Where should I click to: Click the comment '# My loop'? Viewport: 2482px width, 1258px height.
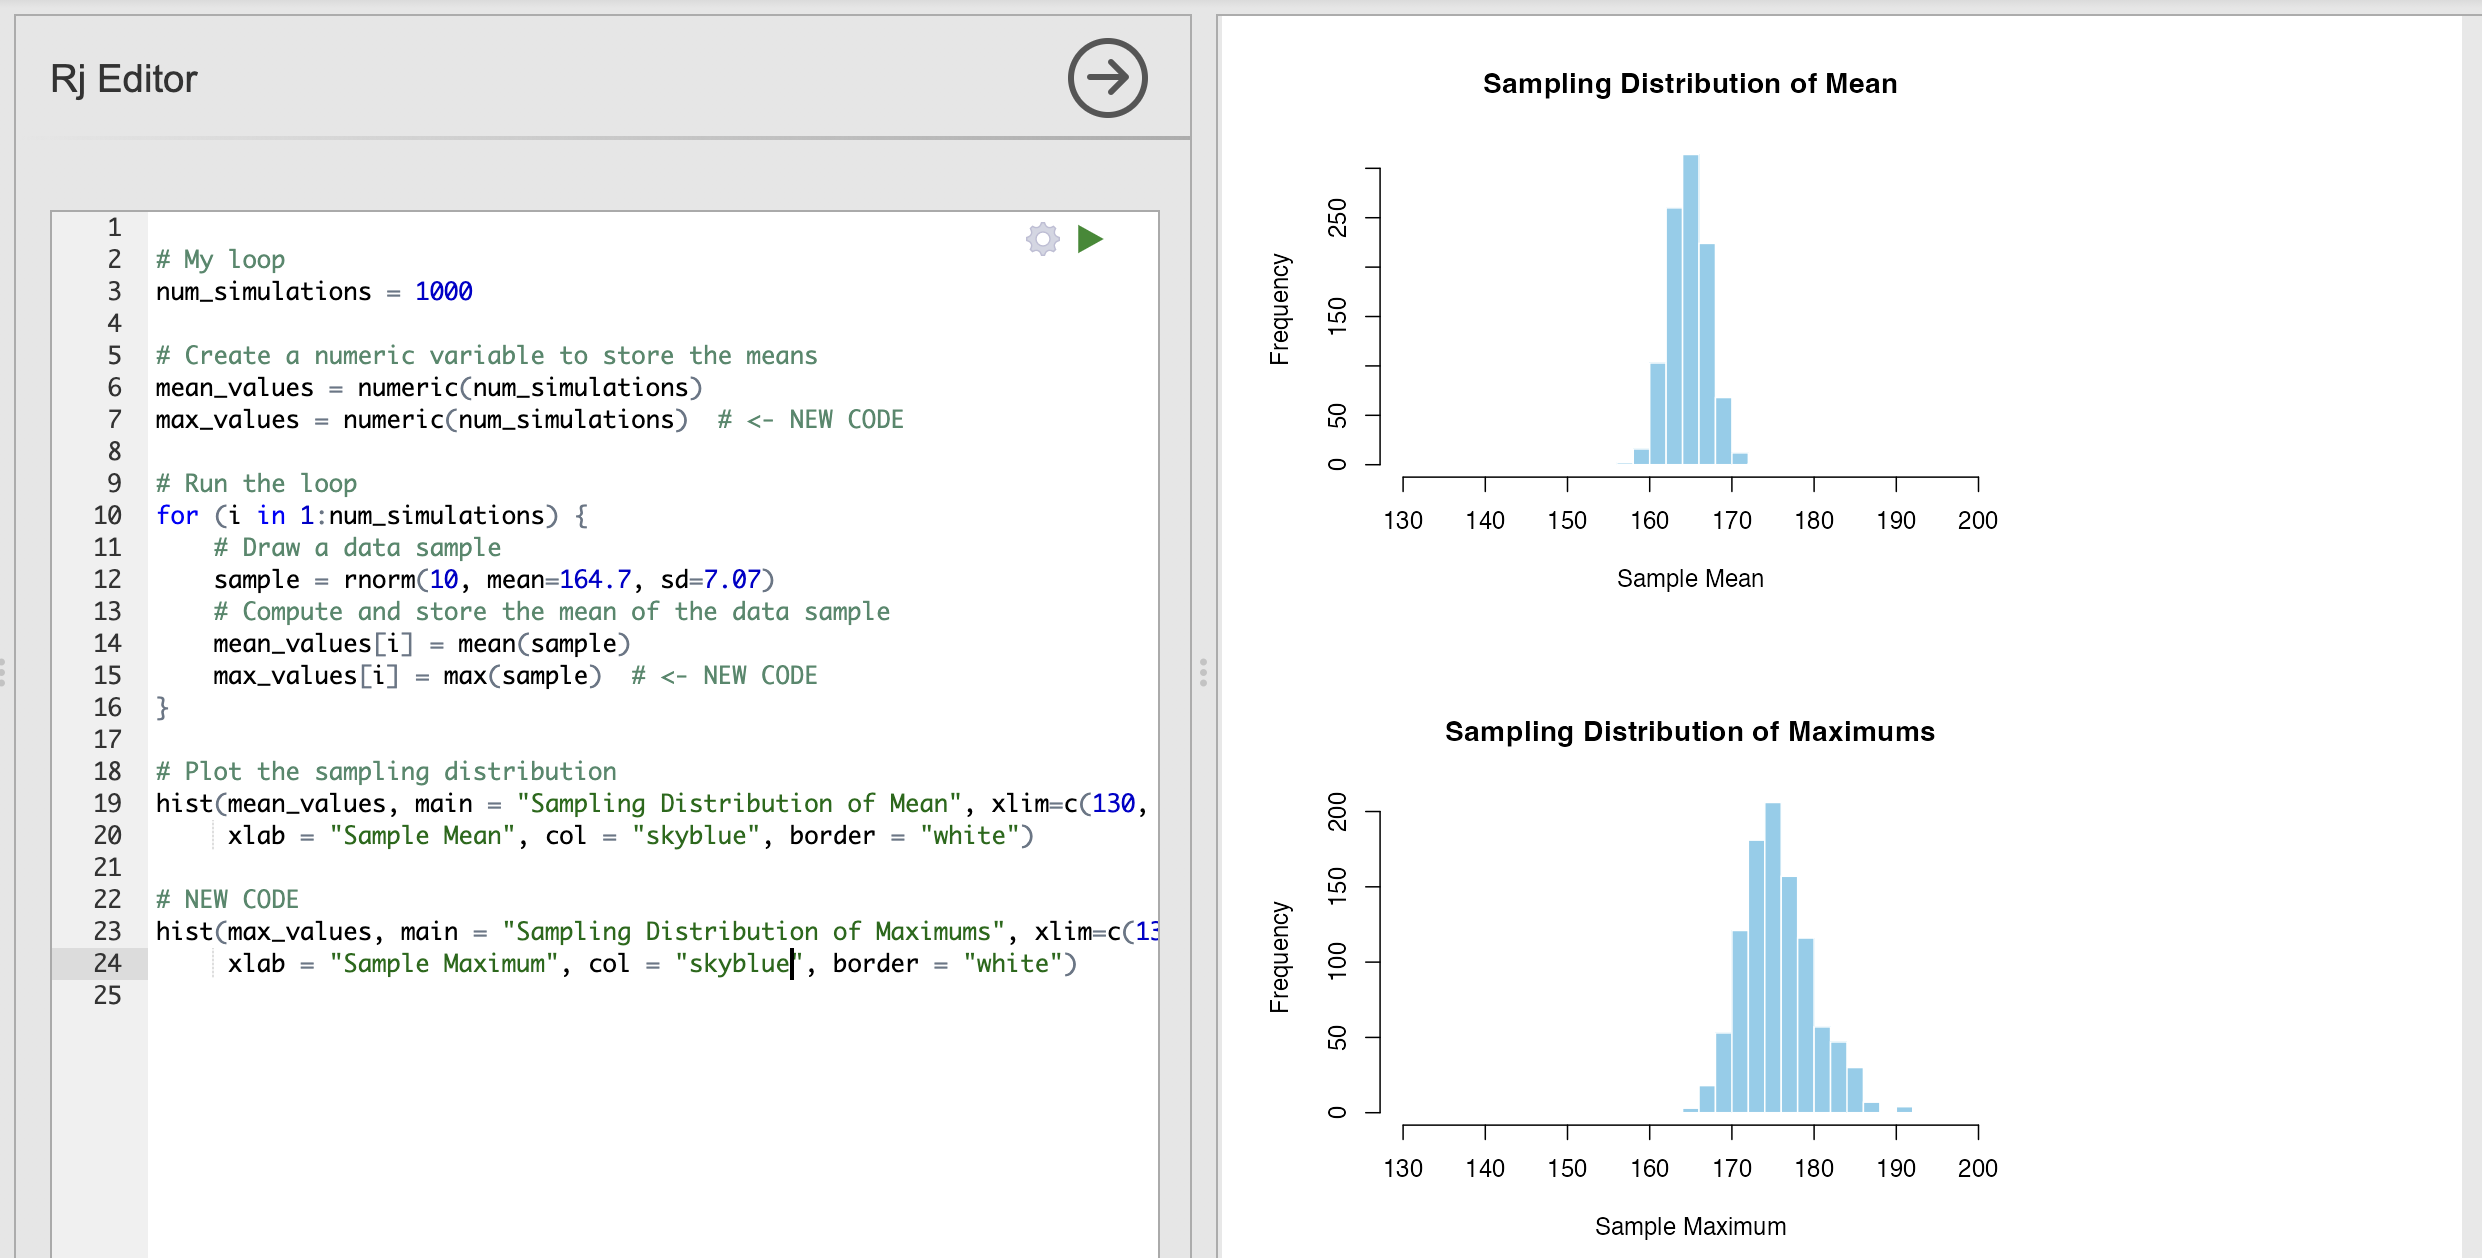pyautogui.click(x=221, y=260)
